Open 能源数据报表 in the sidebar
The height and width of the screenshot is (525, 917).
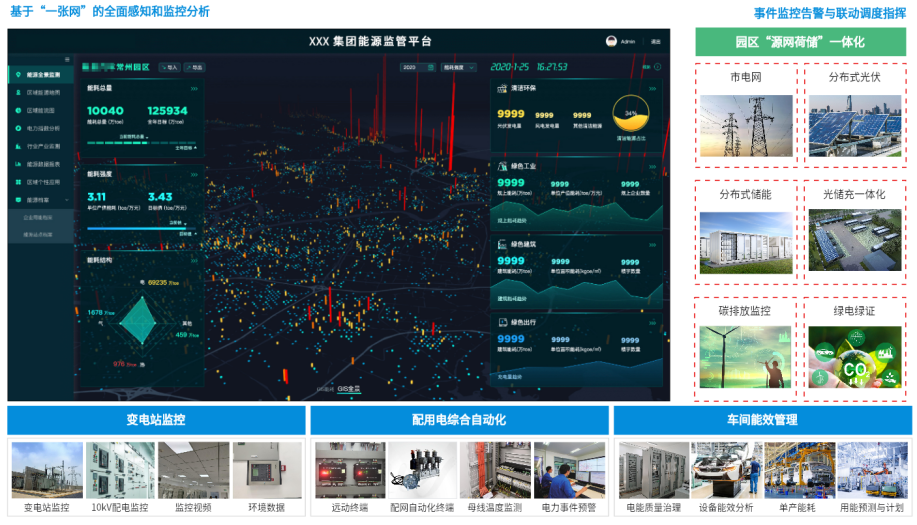pos(40,164)
